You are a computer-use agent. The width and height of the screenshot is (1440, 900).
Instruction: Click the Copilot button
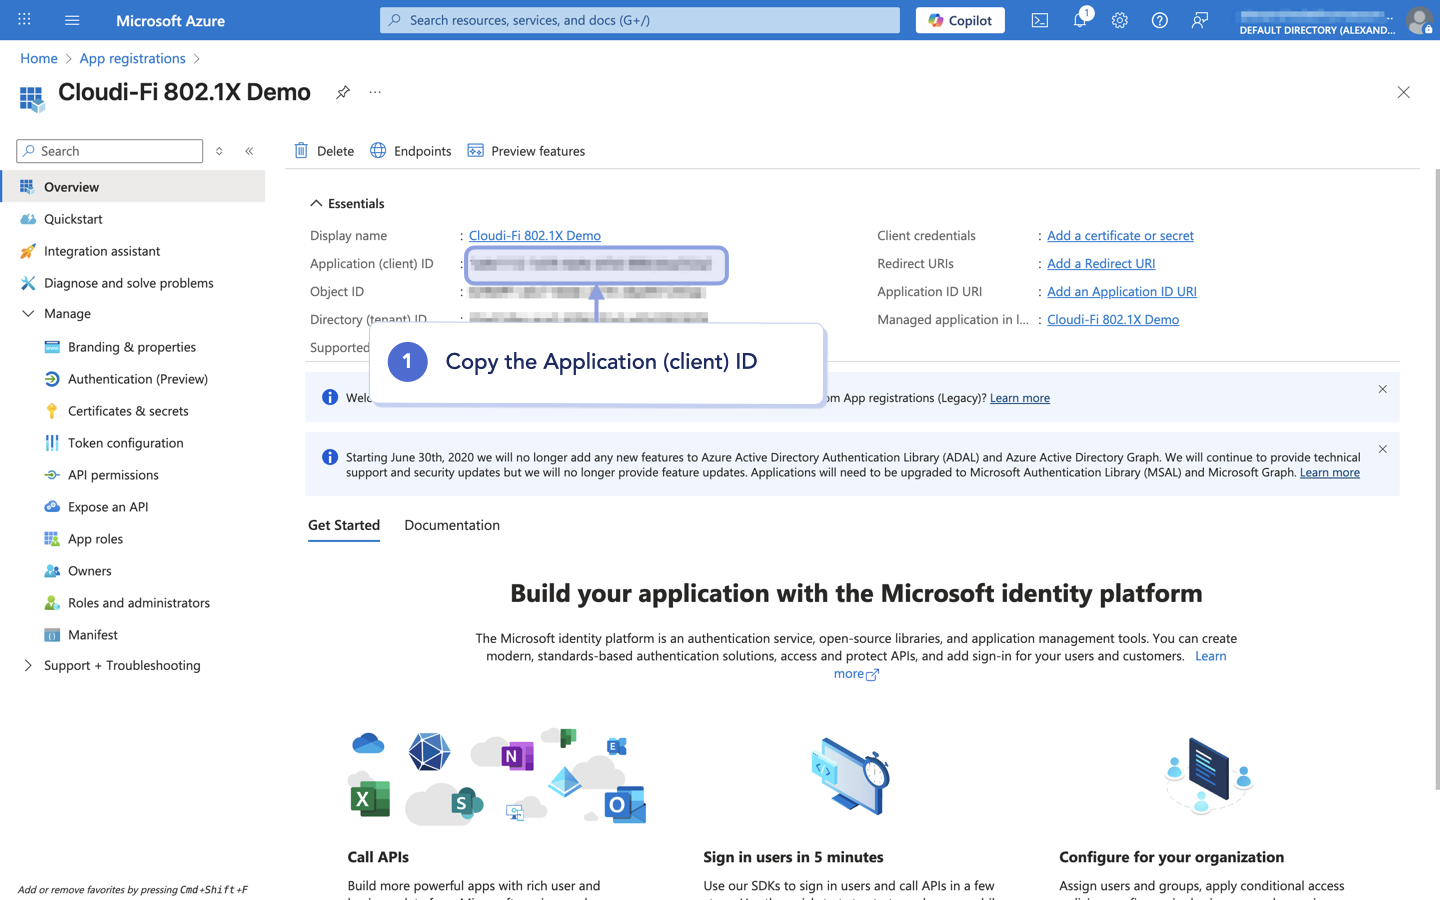tap(960, 20)
